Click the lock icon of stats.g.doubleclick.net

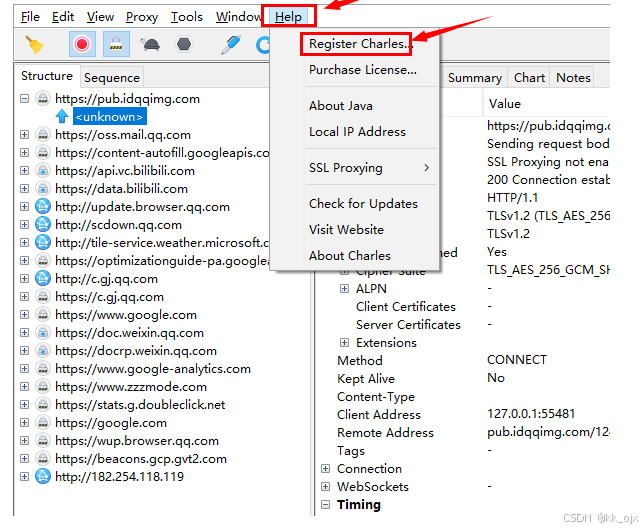pyautogui.click(x=43, y=405)
